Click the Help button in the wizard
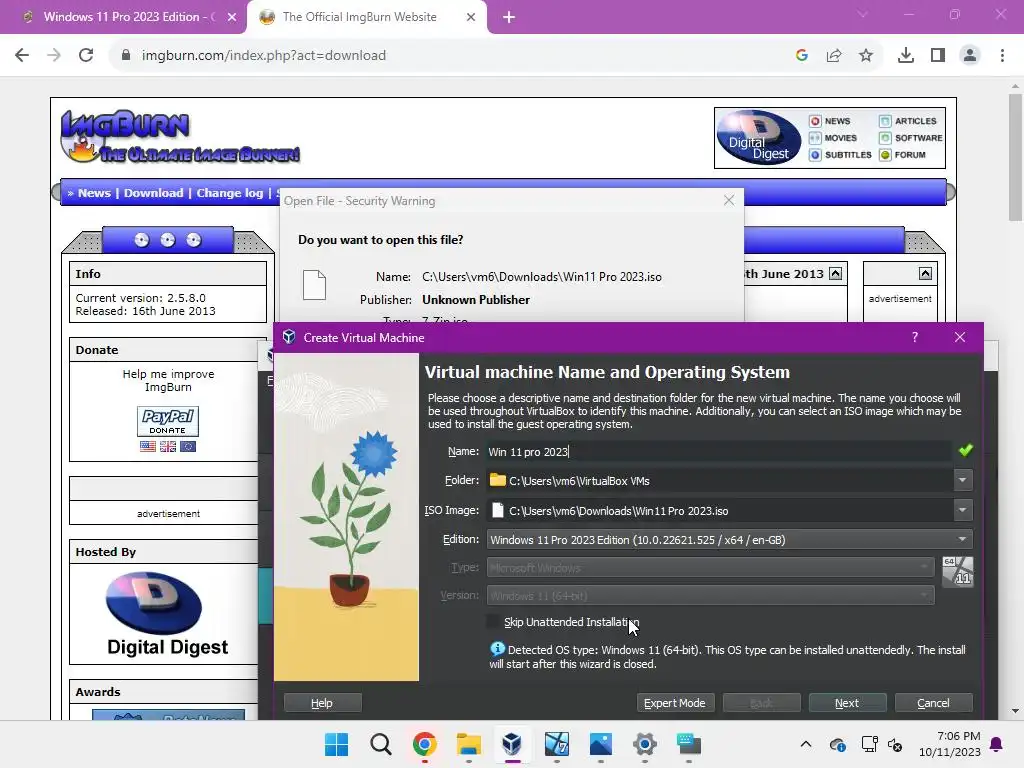 [x=322, y=703]
